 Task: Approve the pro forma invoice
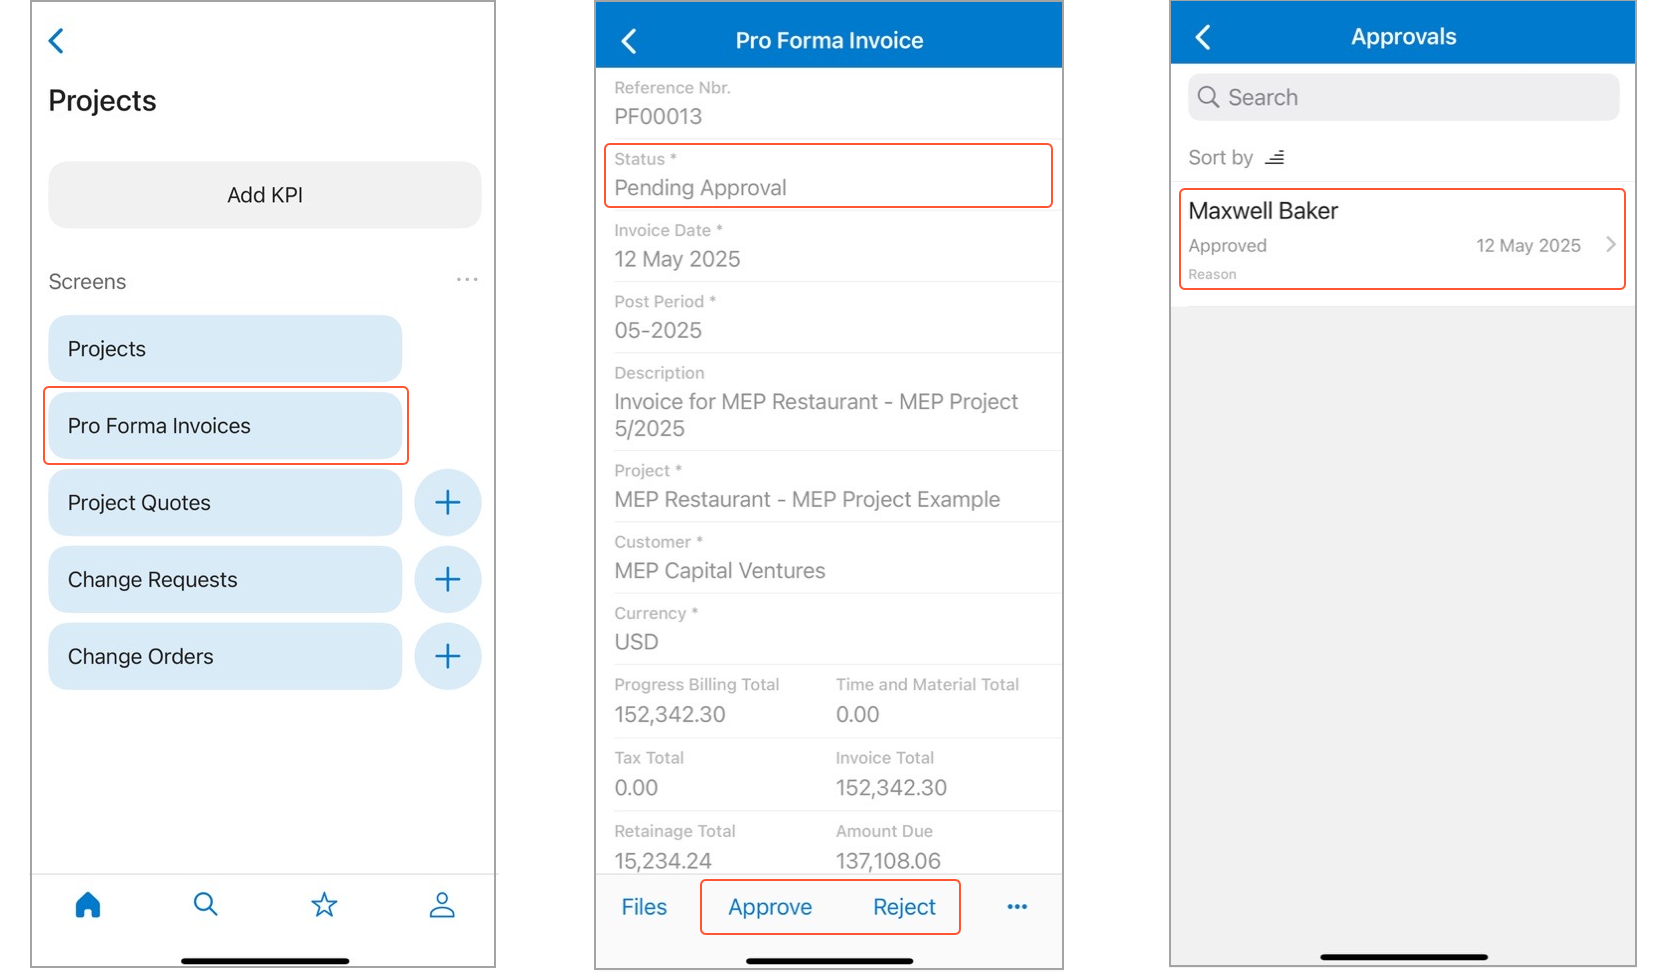pyautogui.click(x=770, y=907)
